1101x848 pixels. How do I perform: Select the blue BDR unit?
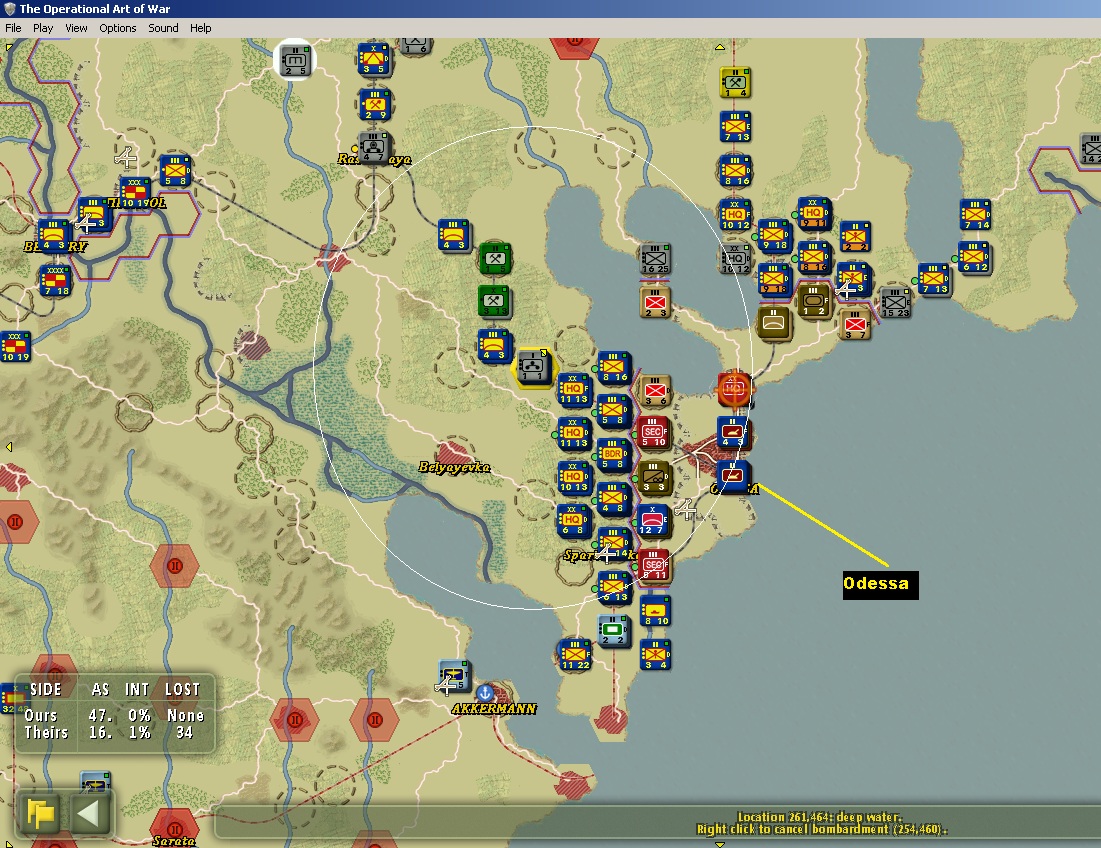[x=613, y=455]
